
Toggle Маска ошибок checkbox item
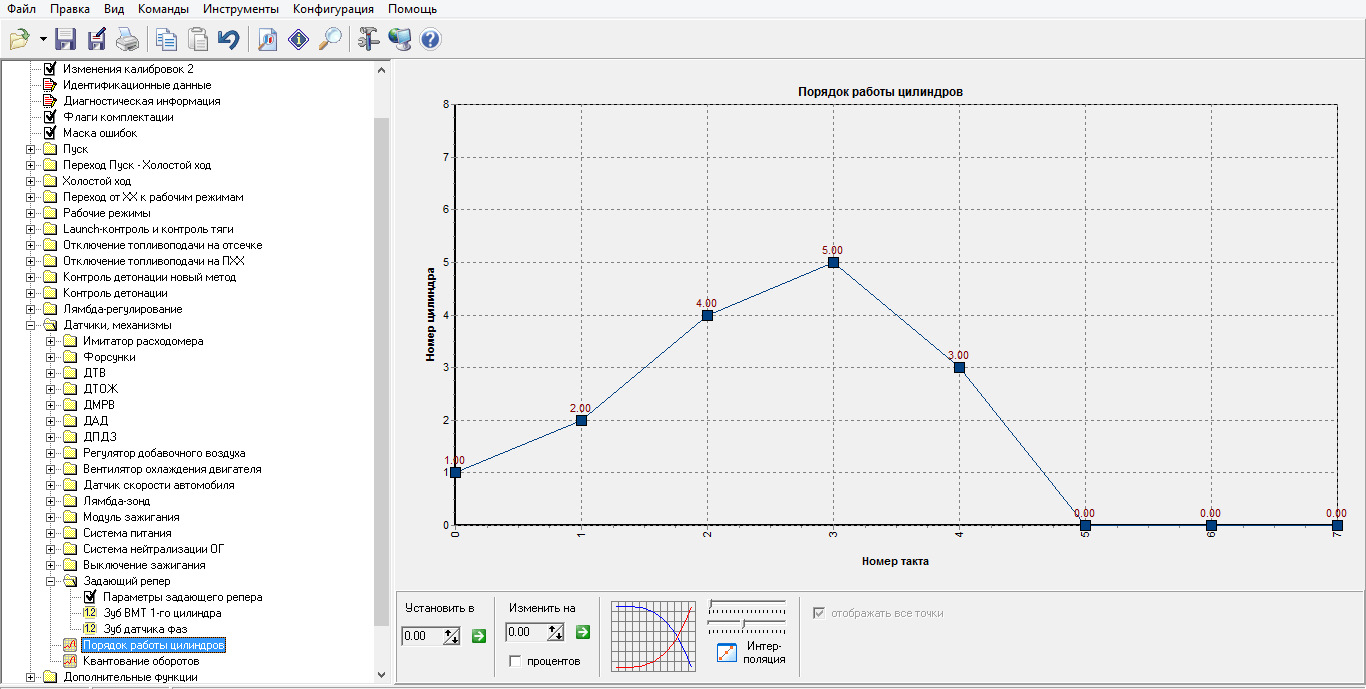49,133
